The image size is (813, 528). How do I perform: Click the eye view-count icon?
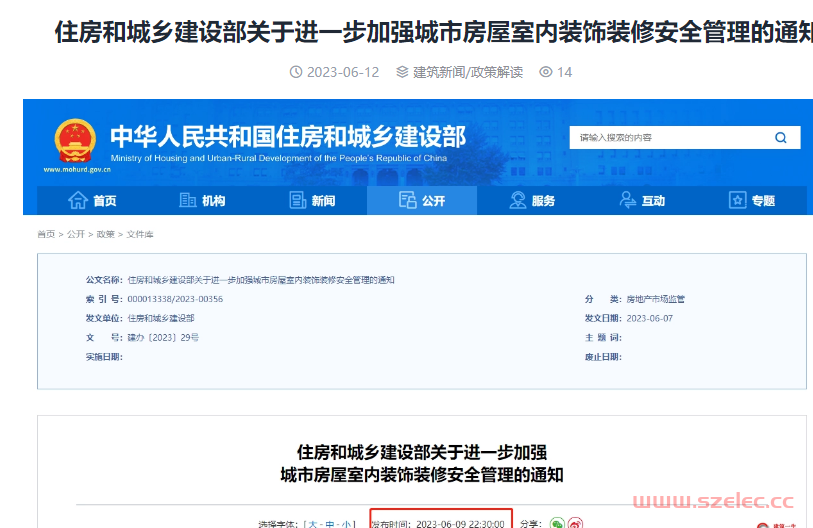pos(545,72)
